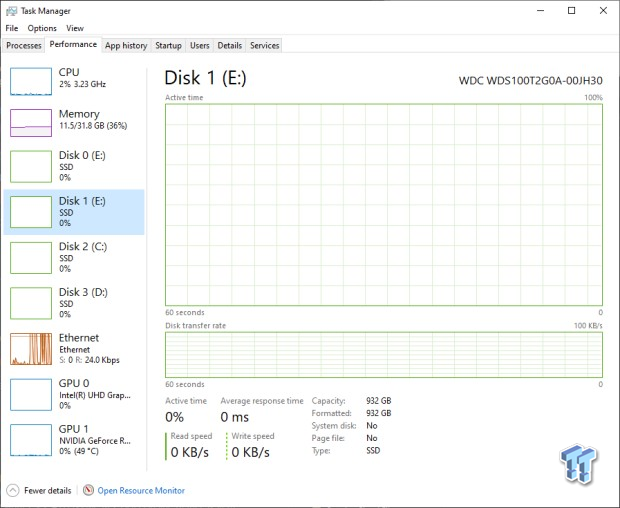620x508 pixels.
Task: Open the View menu
Action: click(75, 28)
